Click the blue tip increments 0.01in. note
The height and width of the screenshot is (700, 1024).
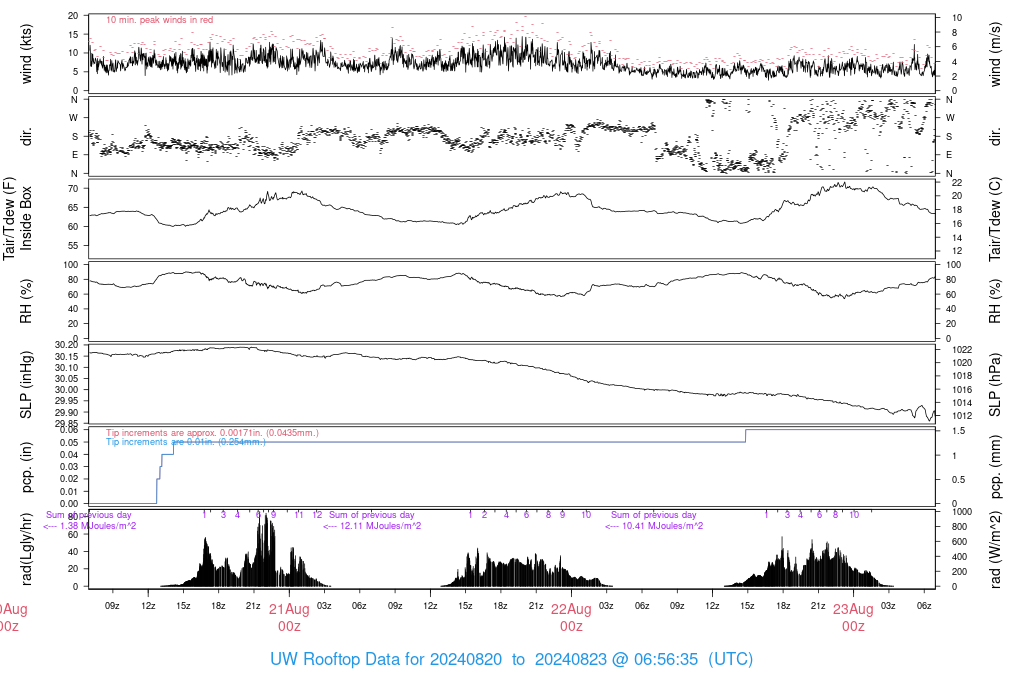185,442
